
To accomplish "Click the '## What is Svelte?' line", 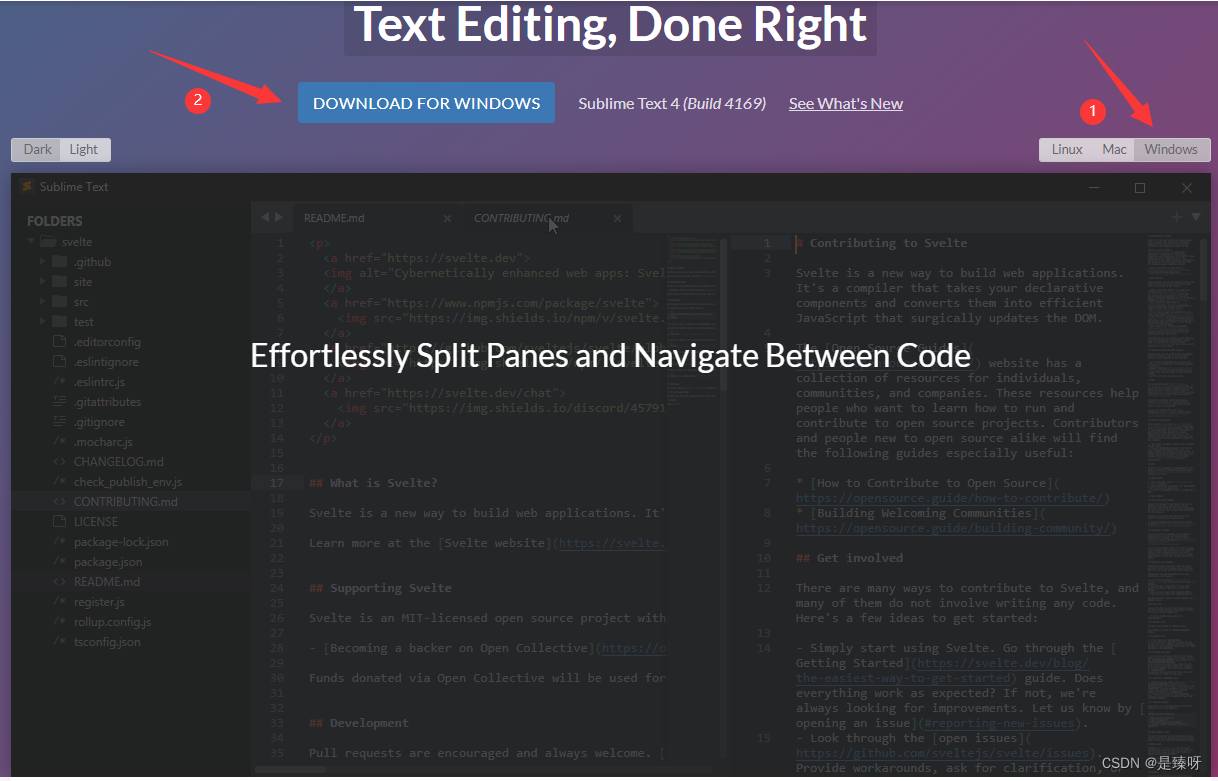I will pos(374,483).
